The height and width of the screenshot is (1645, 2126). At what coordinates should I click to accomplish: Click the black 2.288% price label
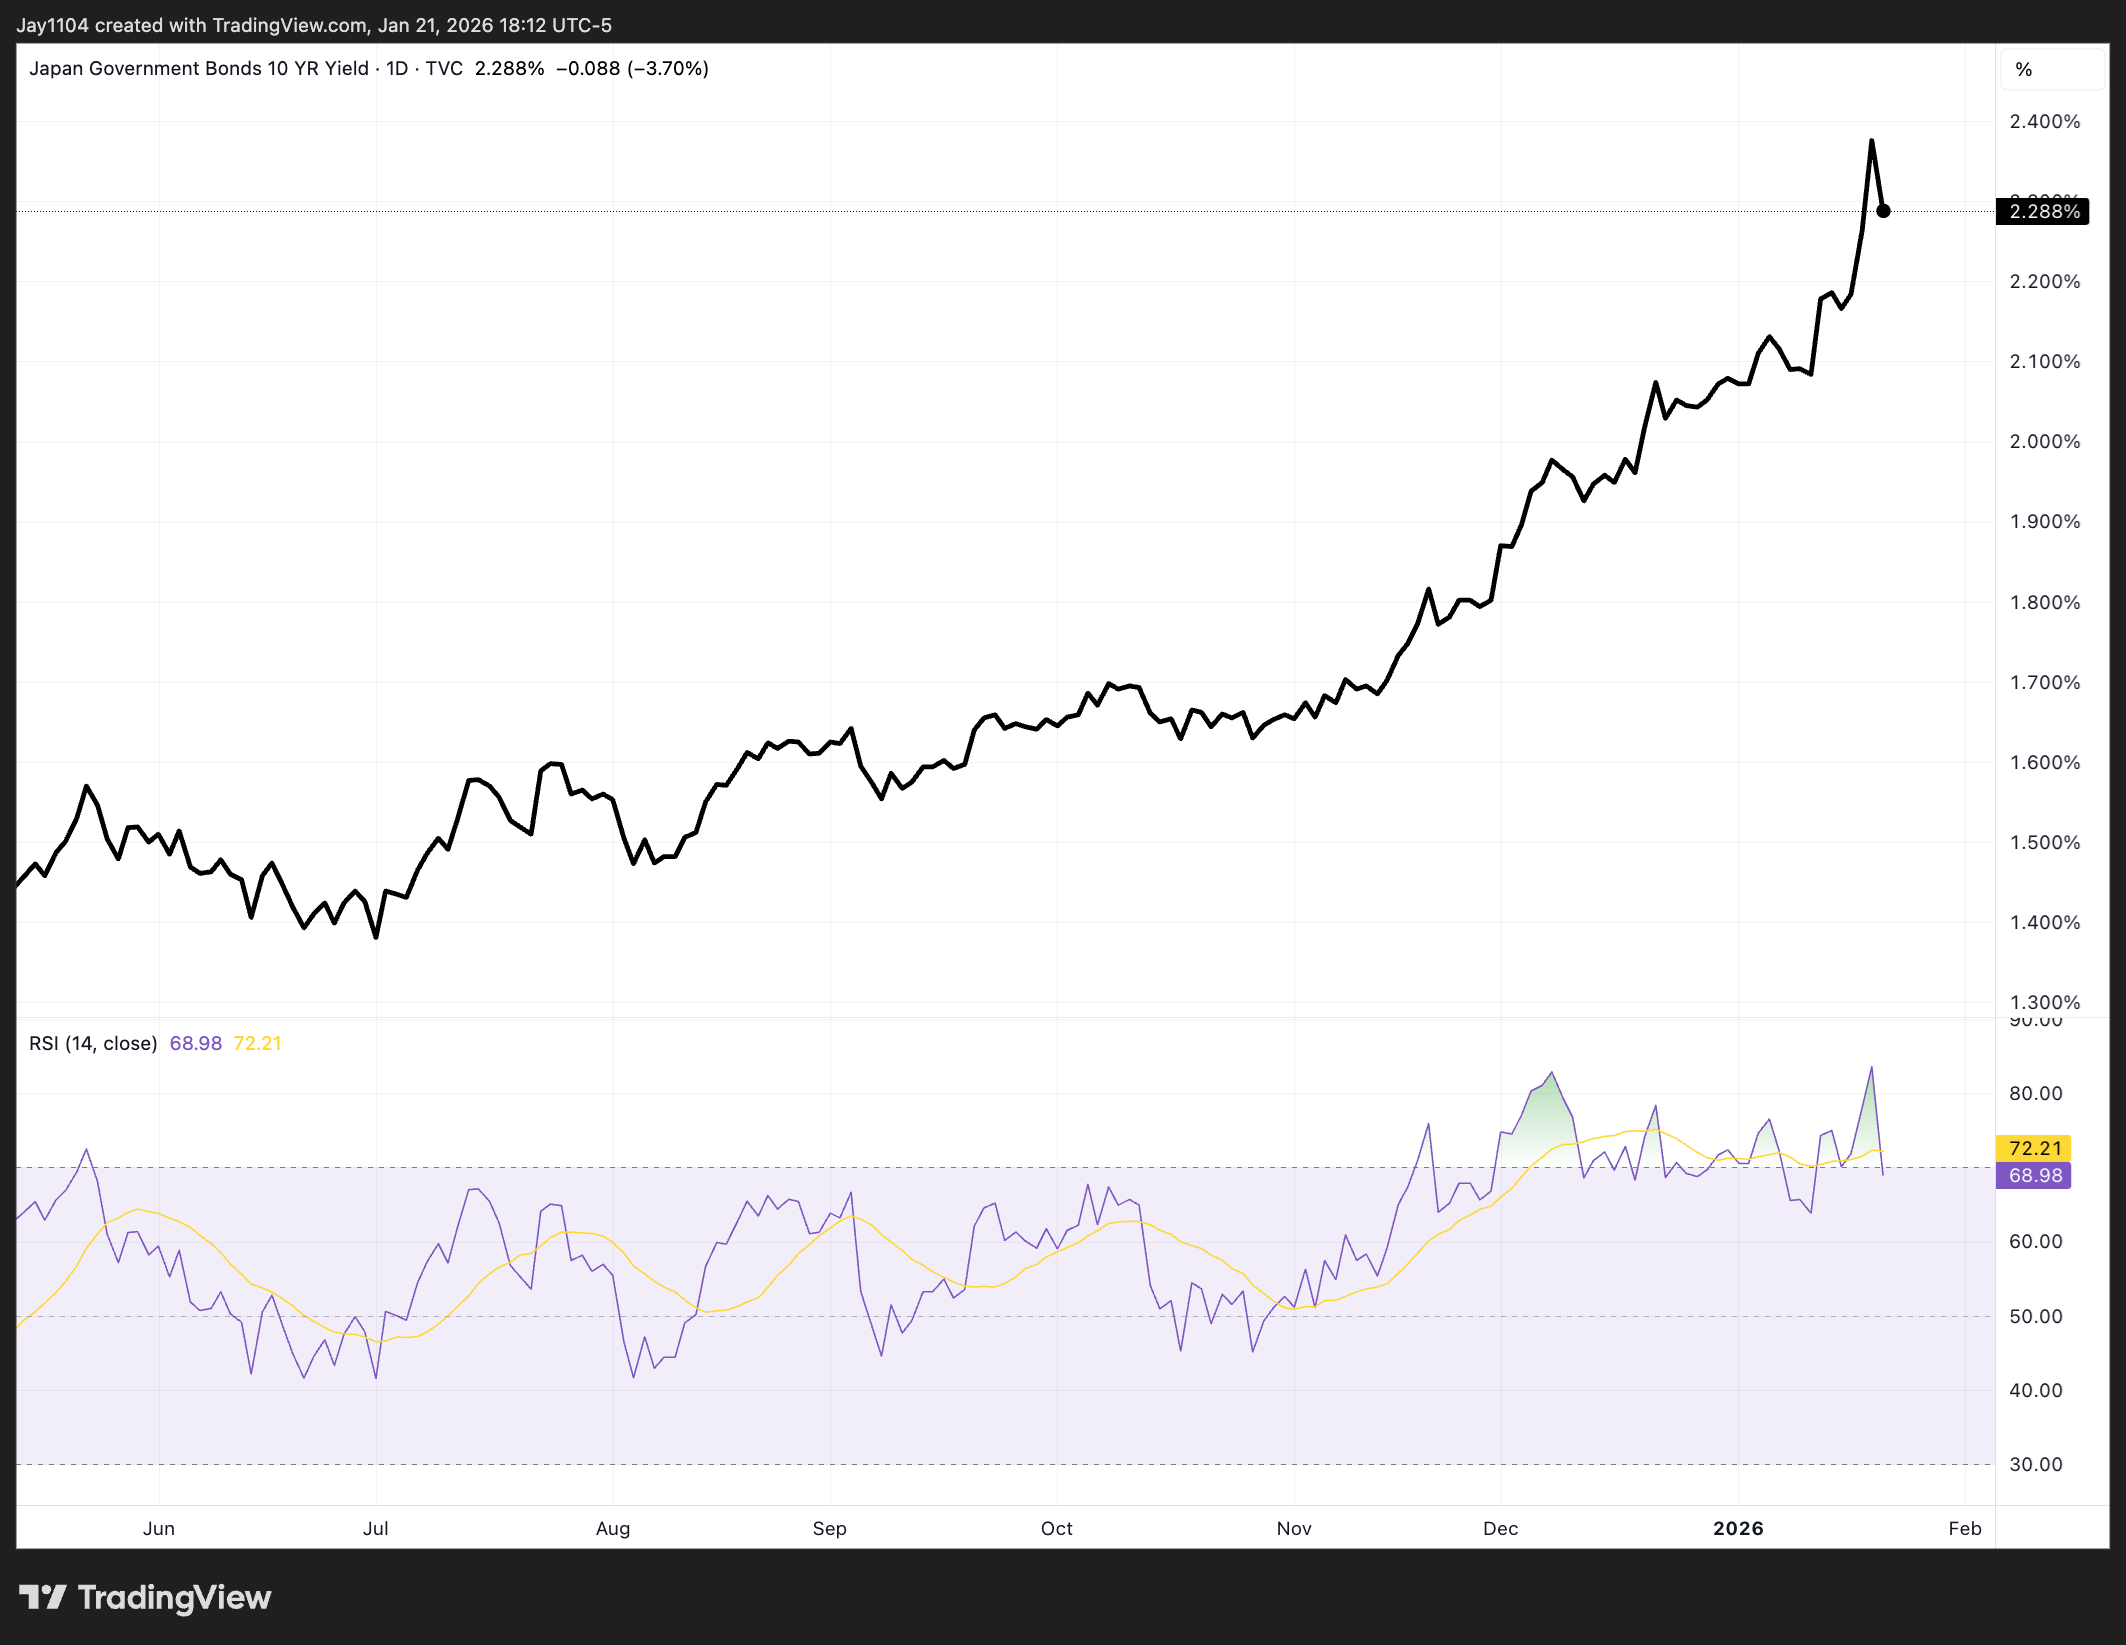(x=2042, y=211)
